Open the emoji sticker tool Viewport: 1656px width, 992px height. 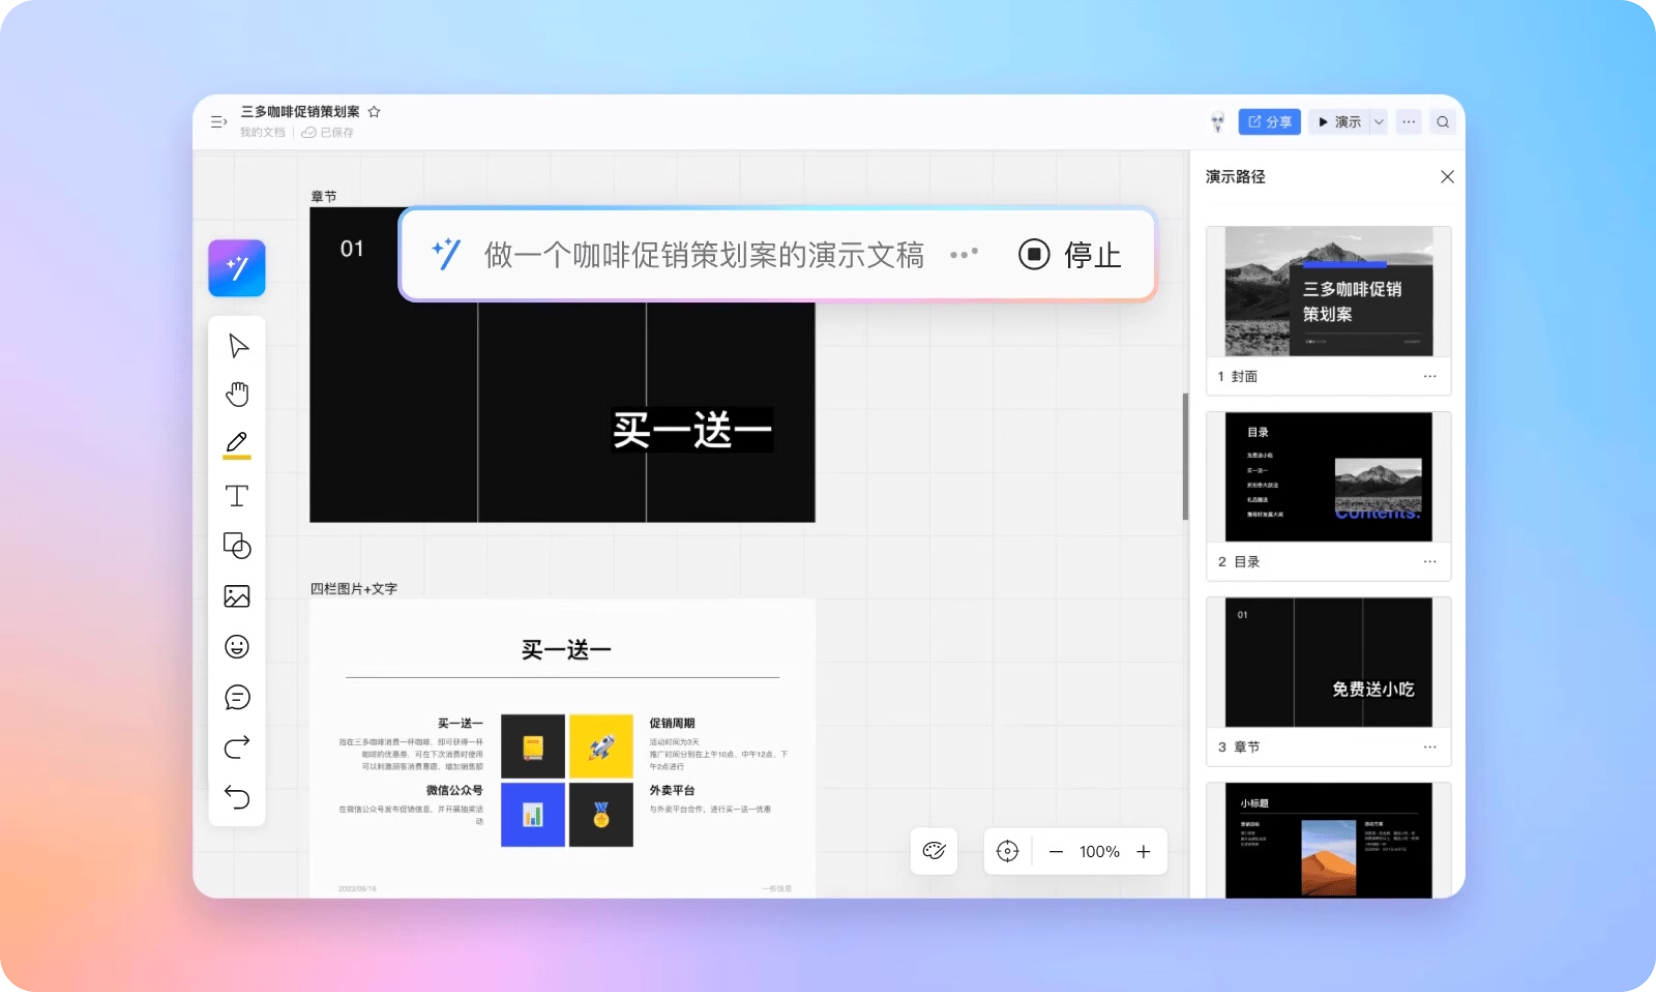point(237,647)
